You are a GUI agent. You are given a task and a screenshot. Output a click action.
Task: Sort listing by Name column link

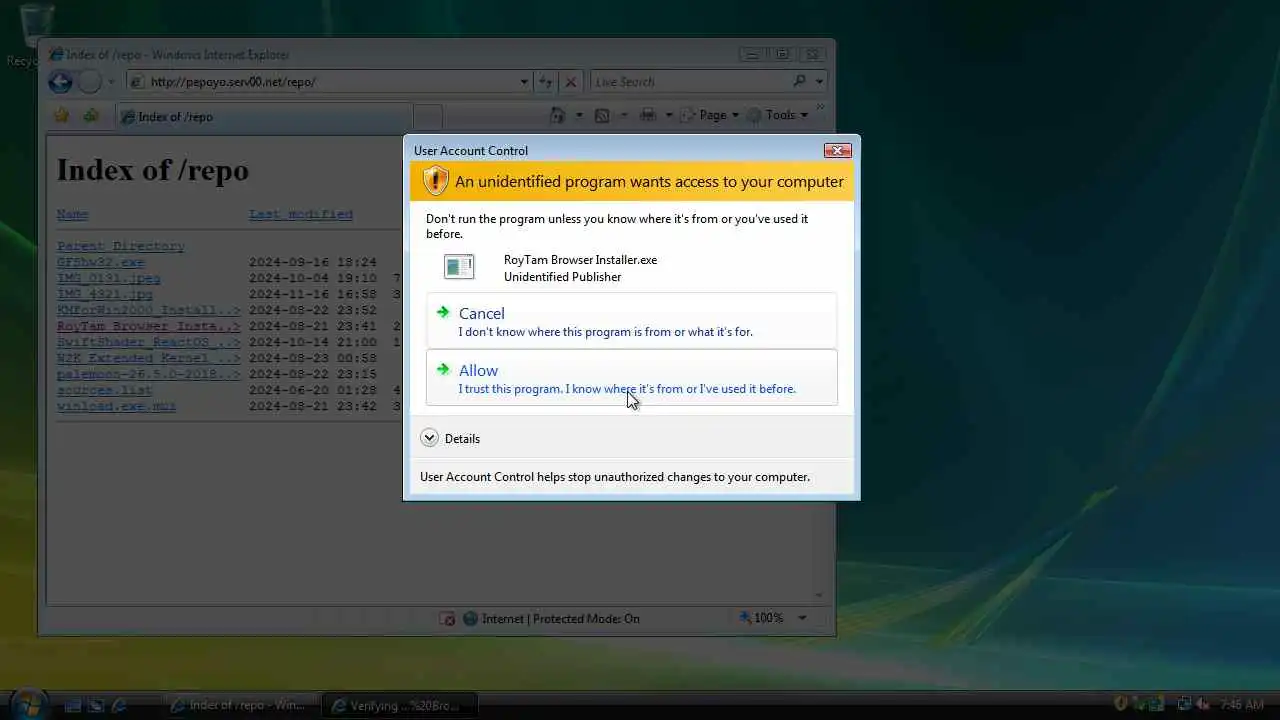[72, 214]
